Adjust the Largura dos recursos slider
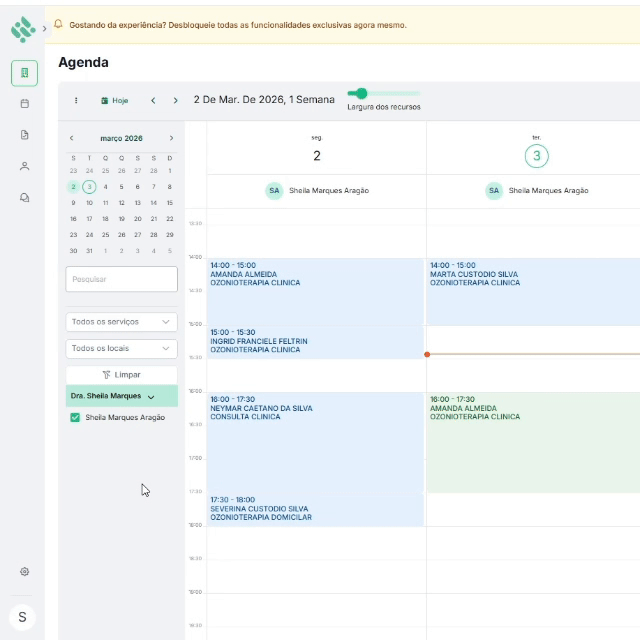Viewport: 640px width, 640px height. (x=362, y=93)
